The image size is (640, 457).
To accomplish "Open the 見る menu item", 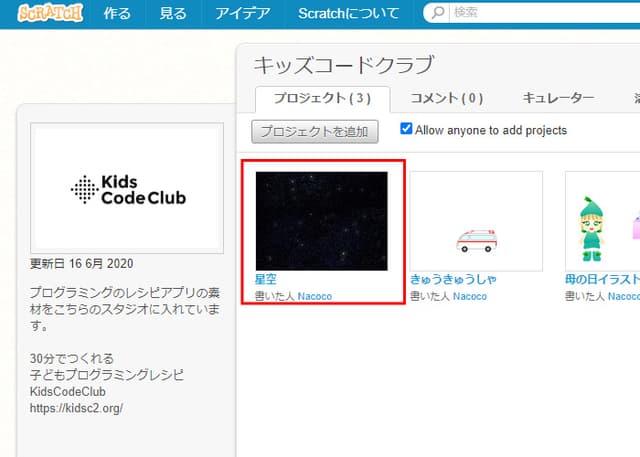I will tap(173, 14).
